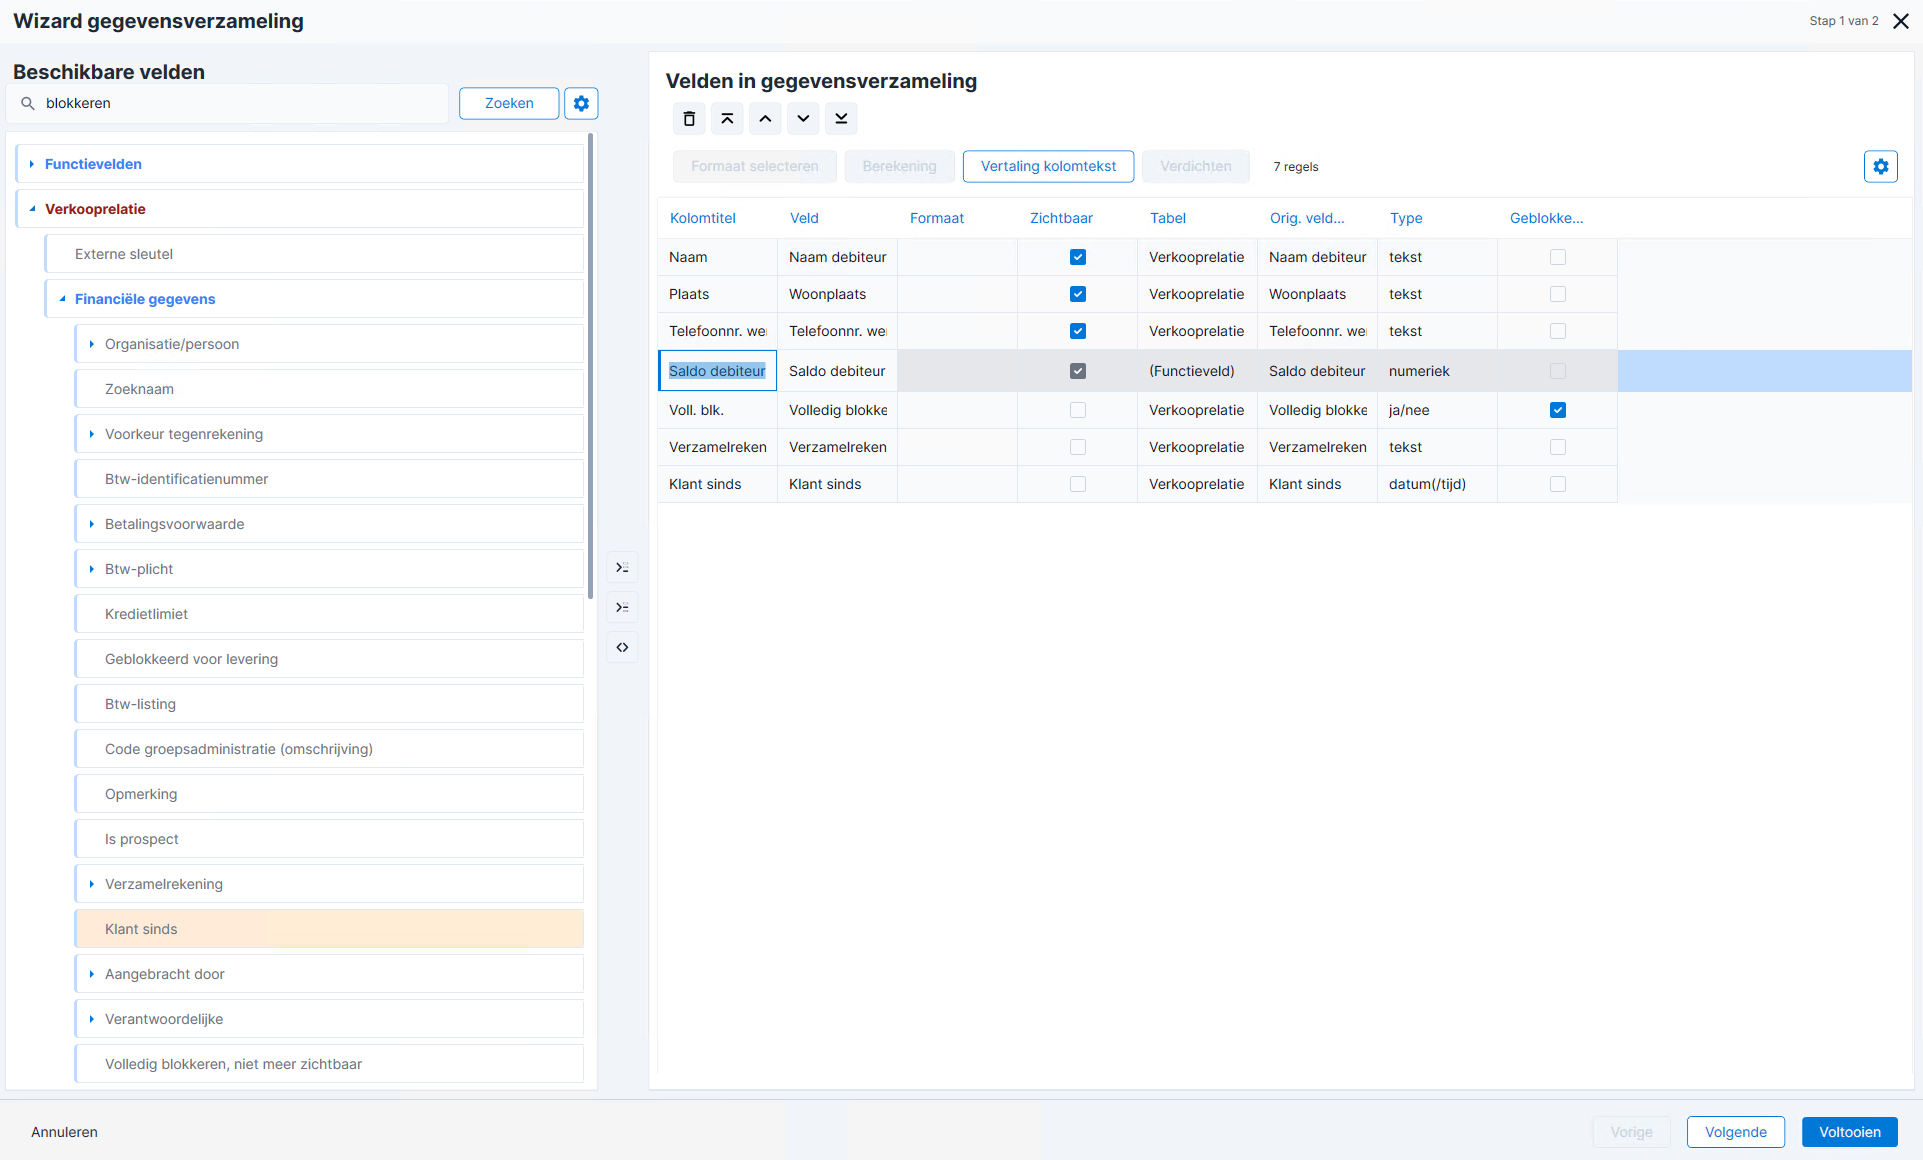This screenshot has width=1923, height=1160.
Task: Sort by the Kolomtitel column header
Action: tap(703, 218)
